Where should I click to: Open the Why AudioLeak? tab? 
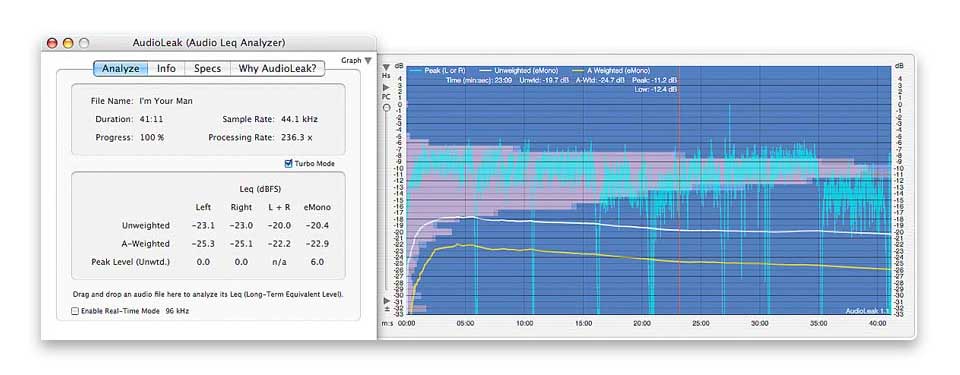tap(277, 69)
